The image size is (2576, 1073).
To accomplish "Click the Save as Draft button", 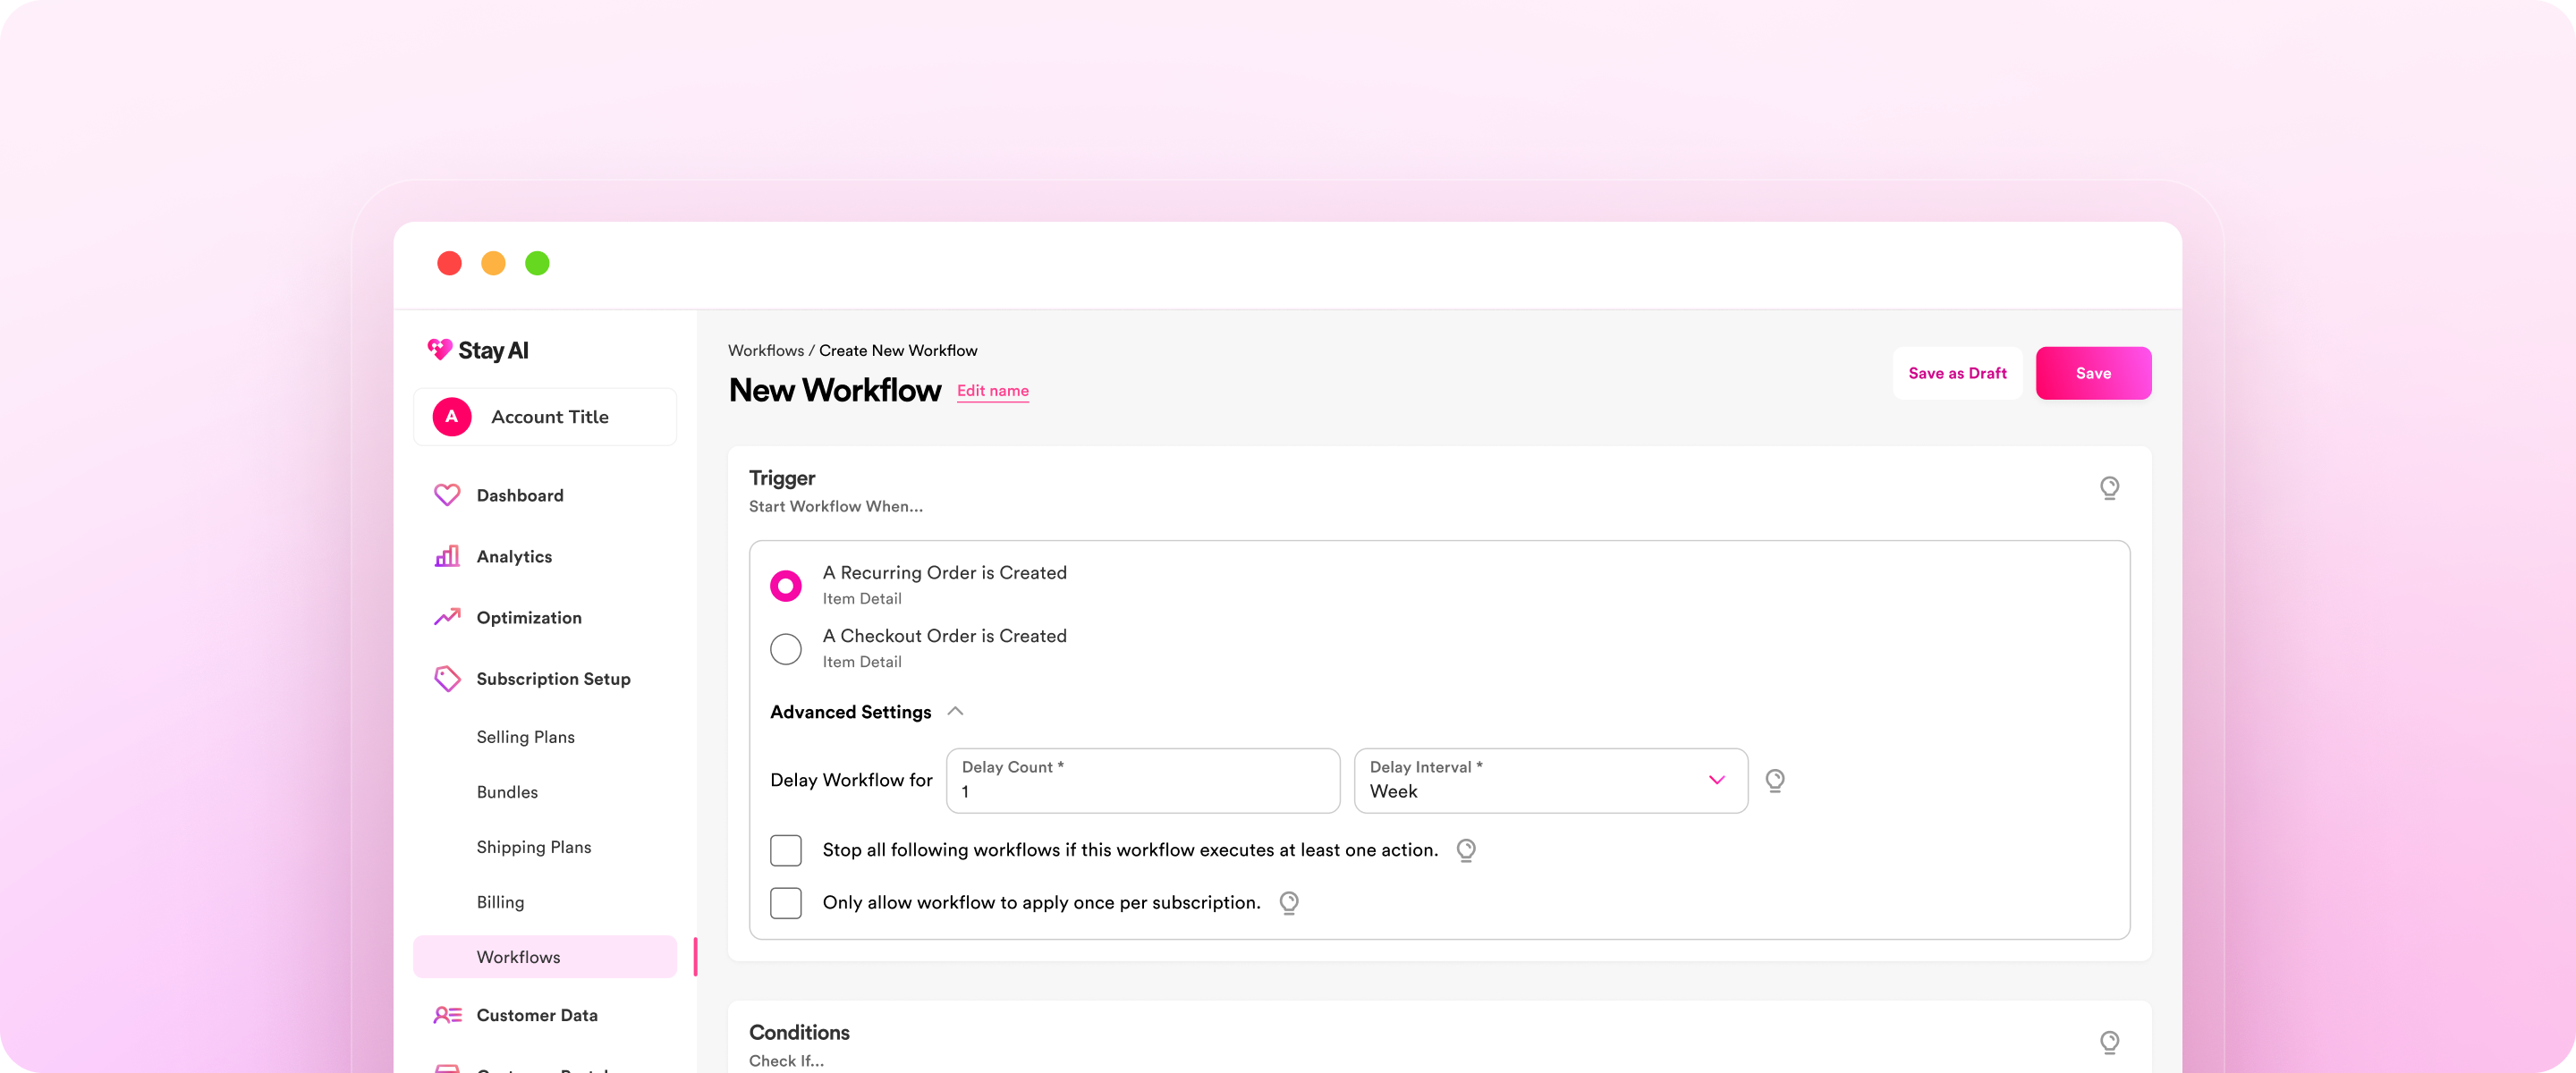I will [1957, 373].
